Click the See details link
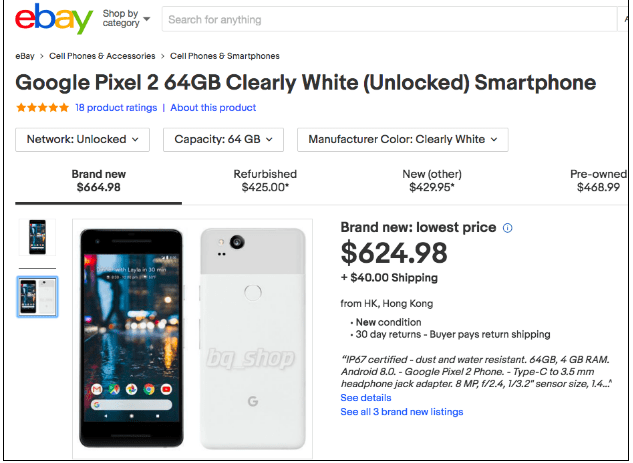The width and height of the screenshot is (633, 463). click(365, 398)
